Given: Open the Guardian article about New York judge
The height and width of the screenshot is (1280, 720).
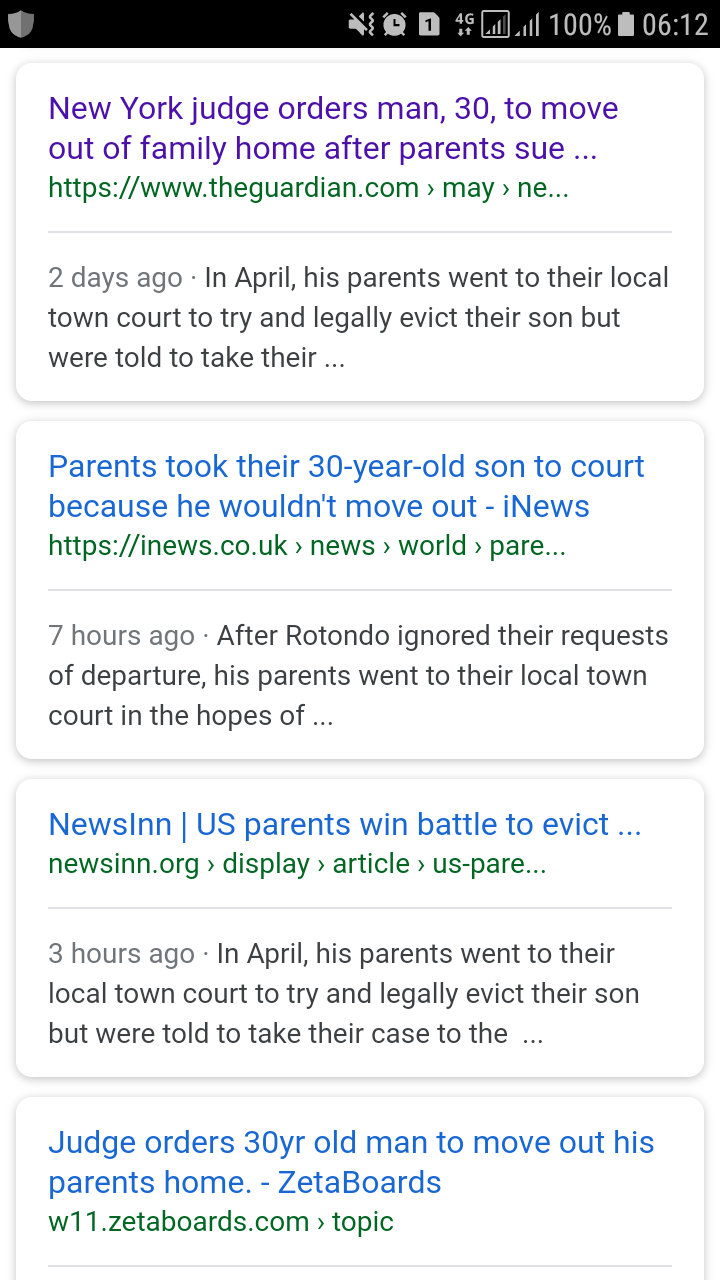Looking at the screenshot, I should pos(333,128).
